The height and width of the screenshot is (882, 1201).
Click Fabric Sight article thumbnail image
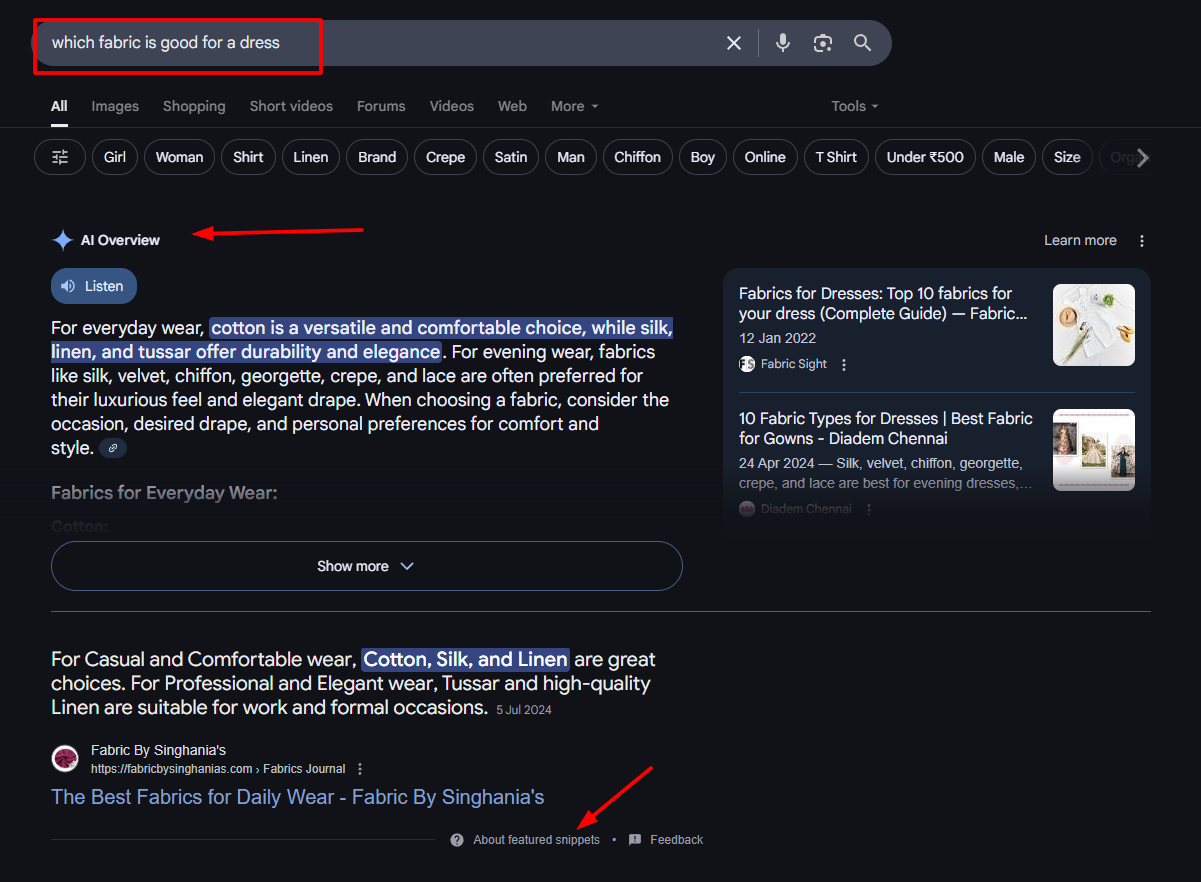(1094, 325)
